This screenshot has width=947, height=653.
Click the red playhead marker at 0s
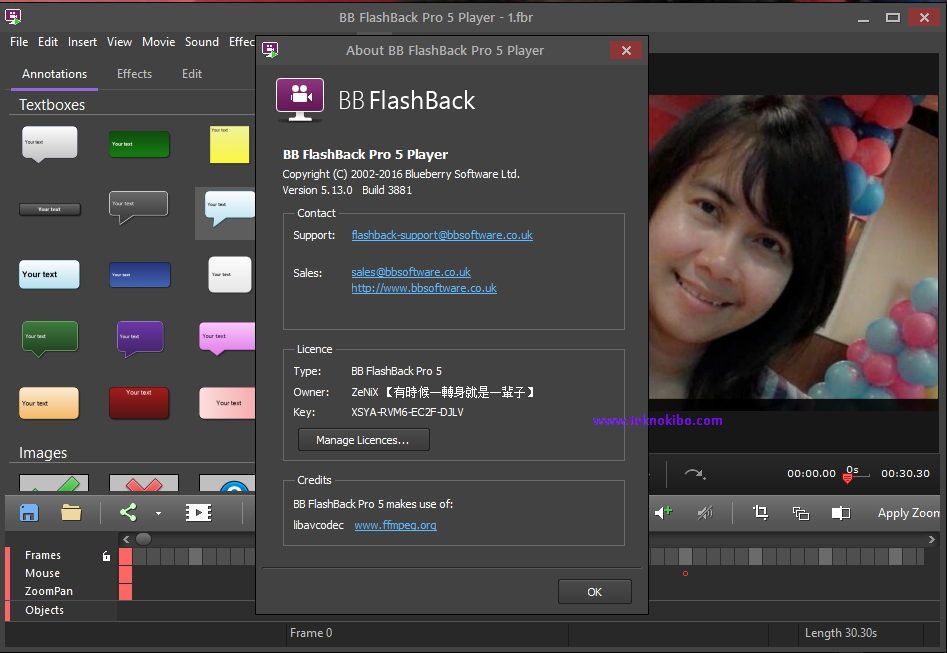tap(847, 478)
